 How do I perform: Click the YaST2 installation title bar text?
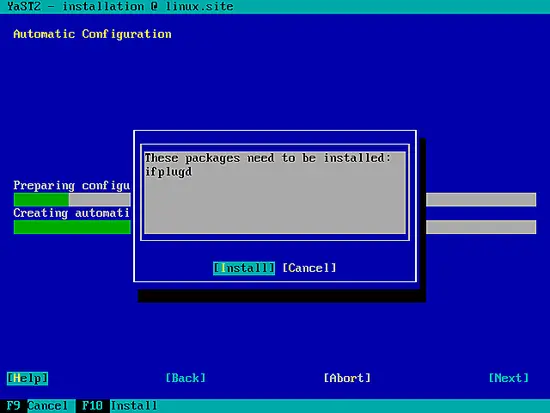pos(120,7)
